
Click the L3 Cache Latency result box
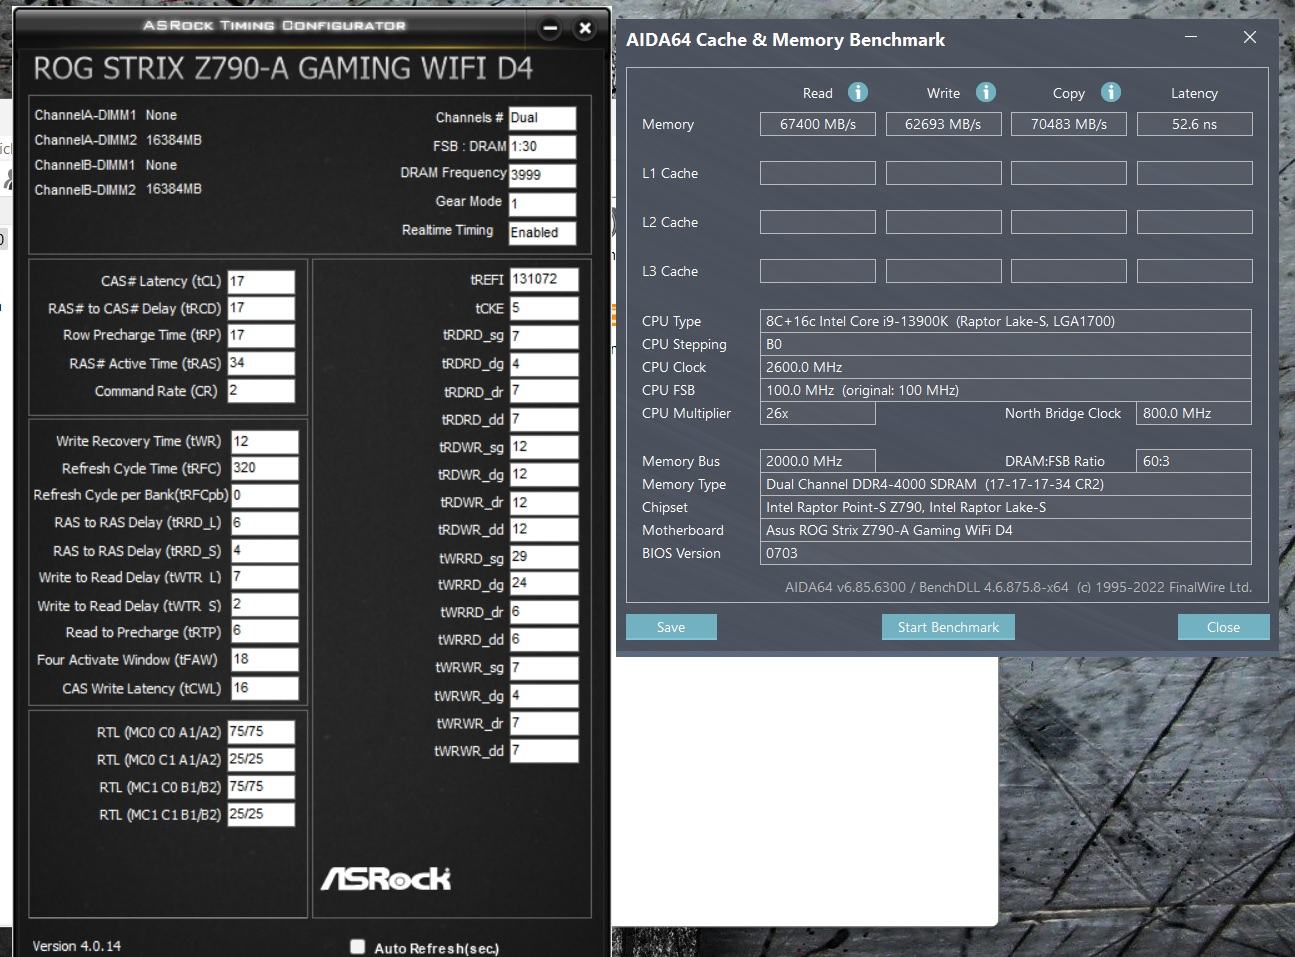click(1194, 271)
